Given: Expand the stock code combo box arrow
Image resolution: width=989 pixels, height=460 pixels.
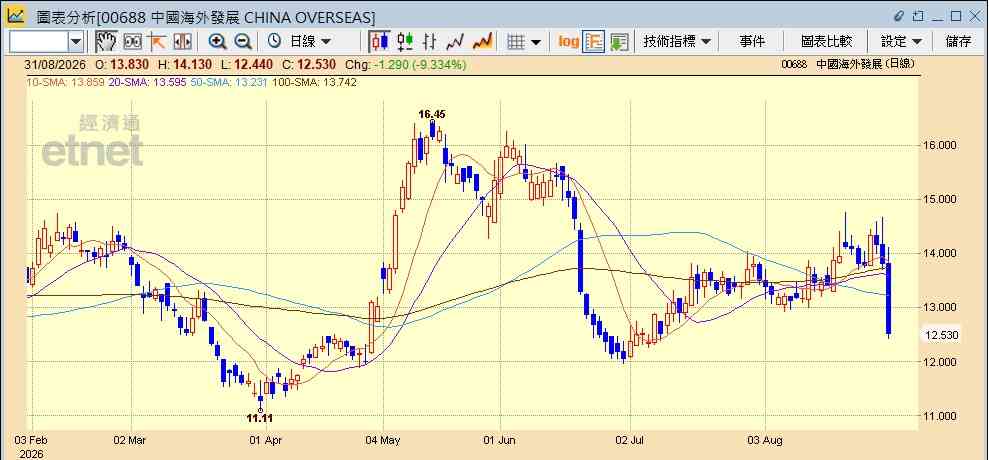Looking at the screenshot, I should (76, 42).
